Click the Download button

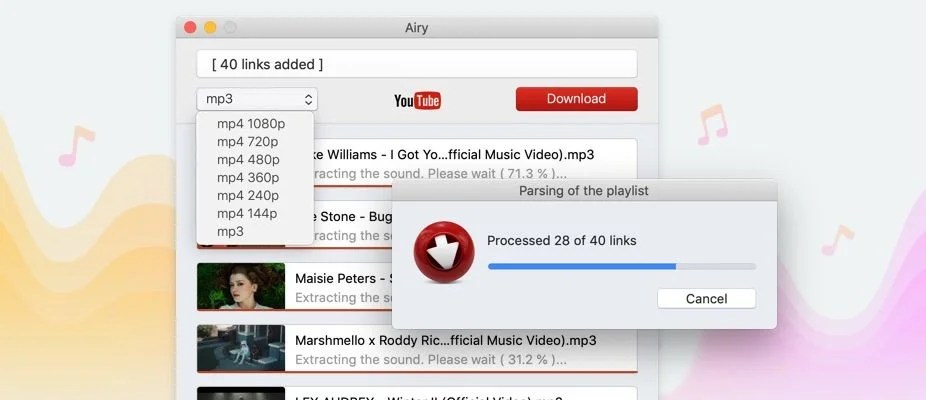[576, 99]
